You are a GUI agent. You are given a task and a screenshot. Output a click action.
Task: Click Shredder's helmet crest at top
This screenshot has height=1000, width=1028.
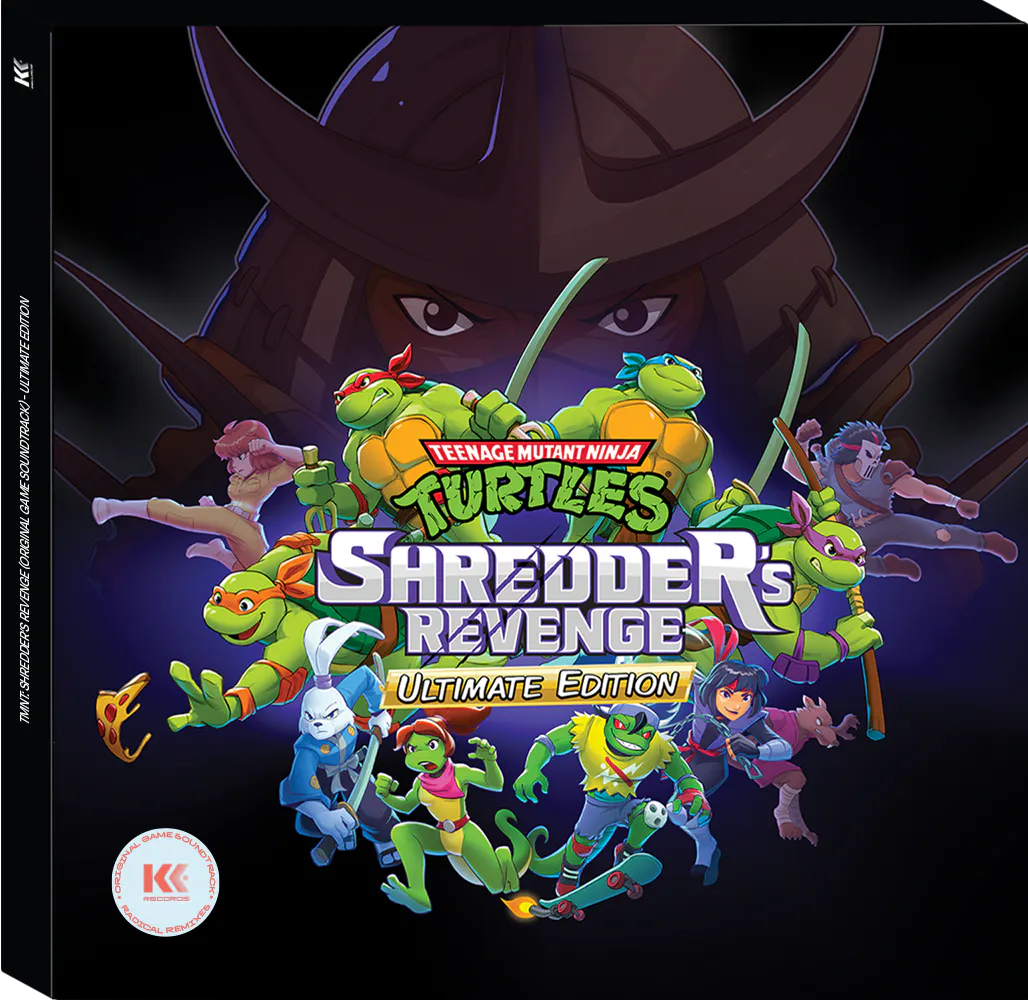[538, 141]
